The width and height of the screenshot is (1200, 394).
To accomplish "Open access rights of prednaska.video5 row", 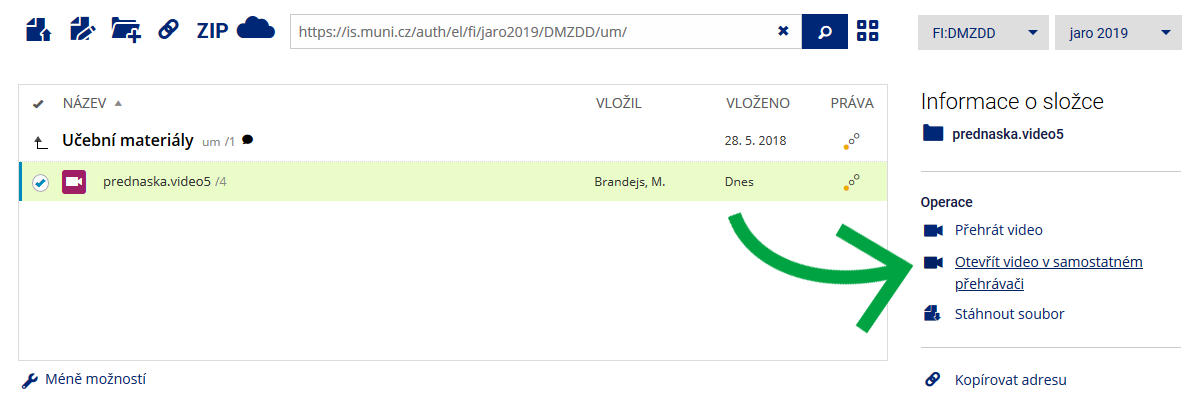I will [x=852, y=182].
